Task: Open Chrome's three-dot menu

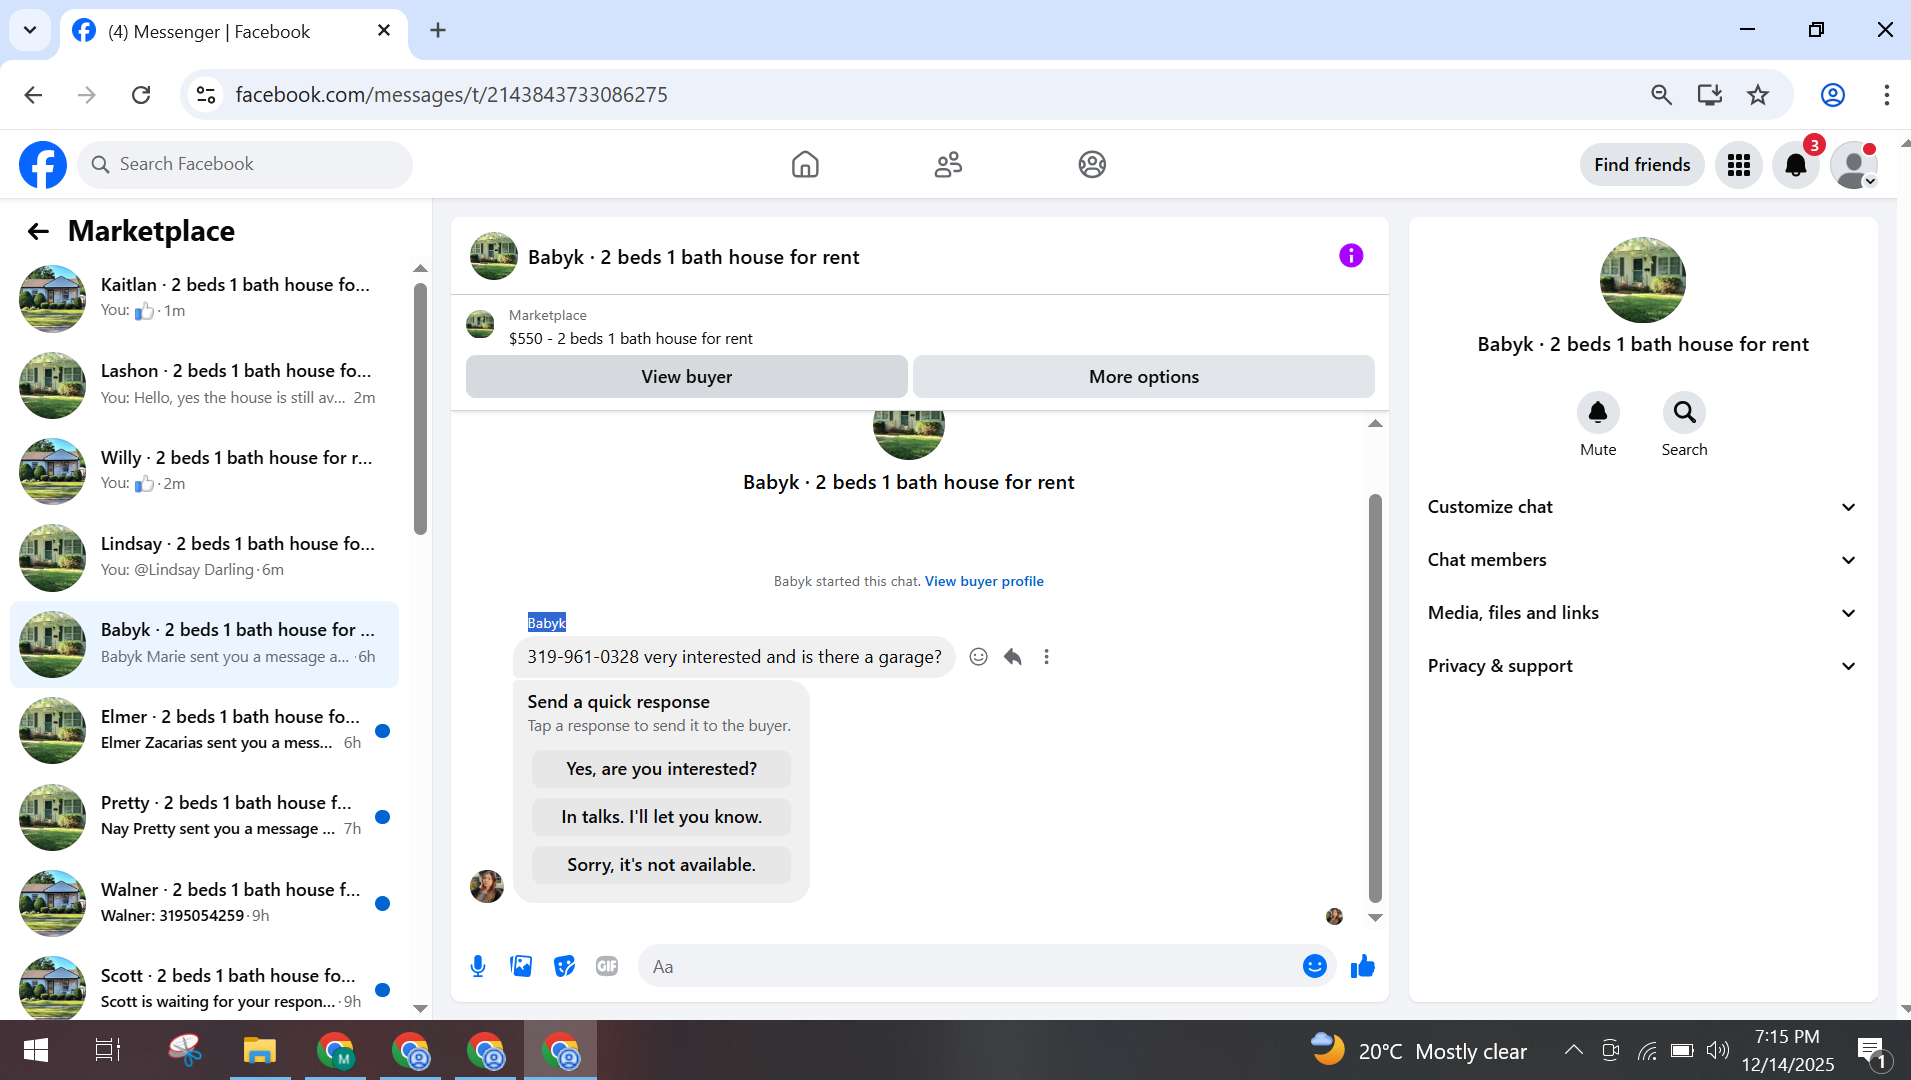Action: pos(1886,95)
